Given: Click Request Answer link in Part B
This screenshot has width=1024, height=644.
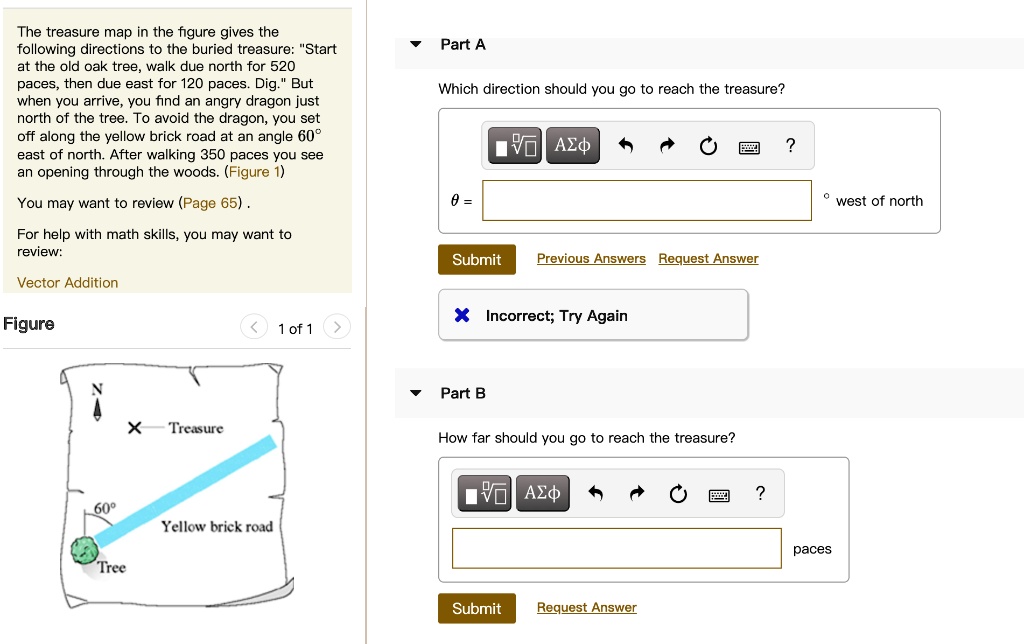Looking at the screenshot, I should 586,608.
